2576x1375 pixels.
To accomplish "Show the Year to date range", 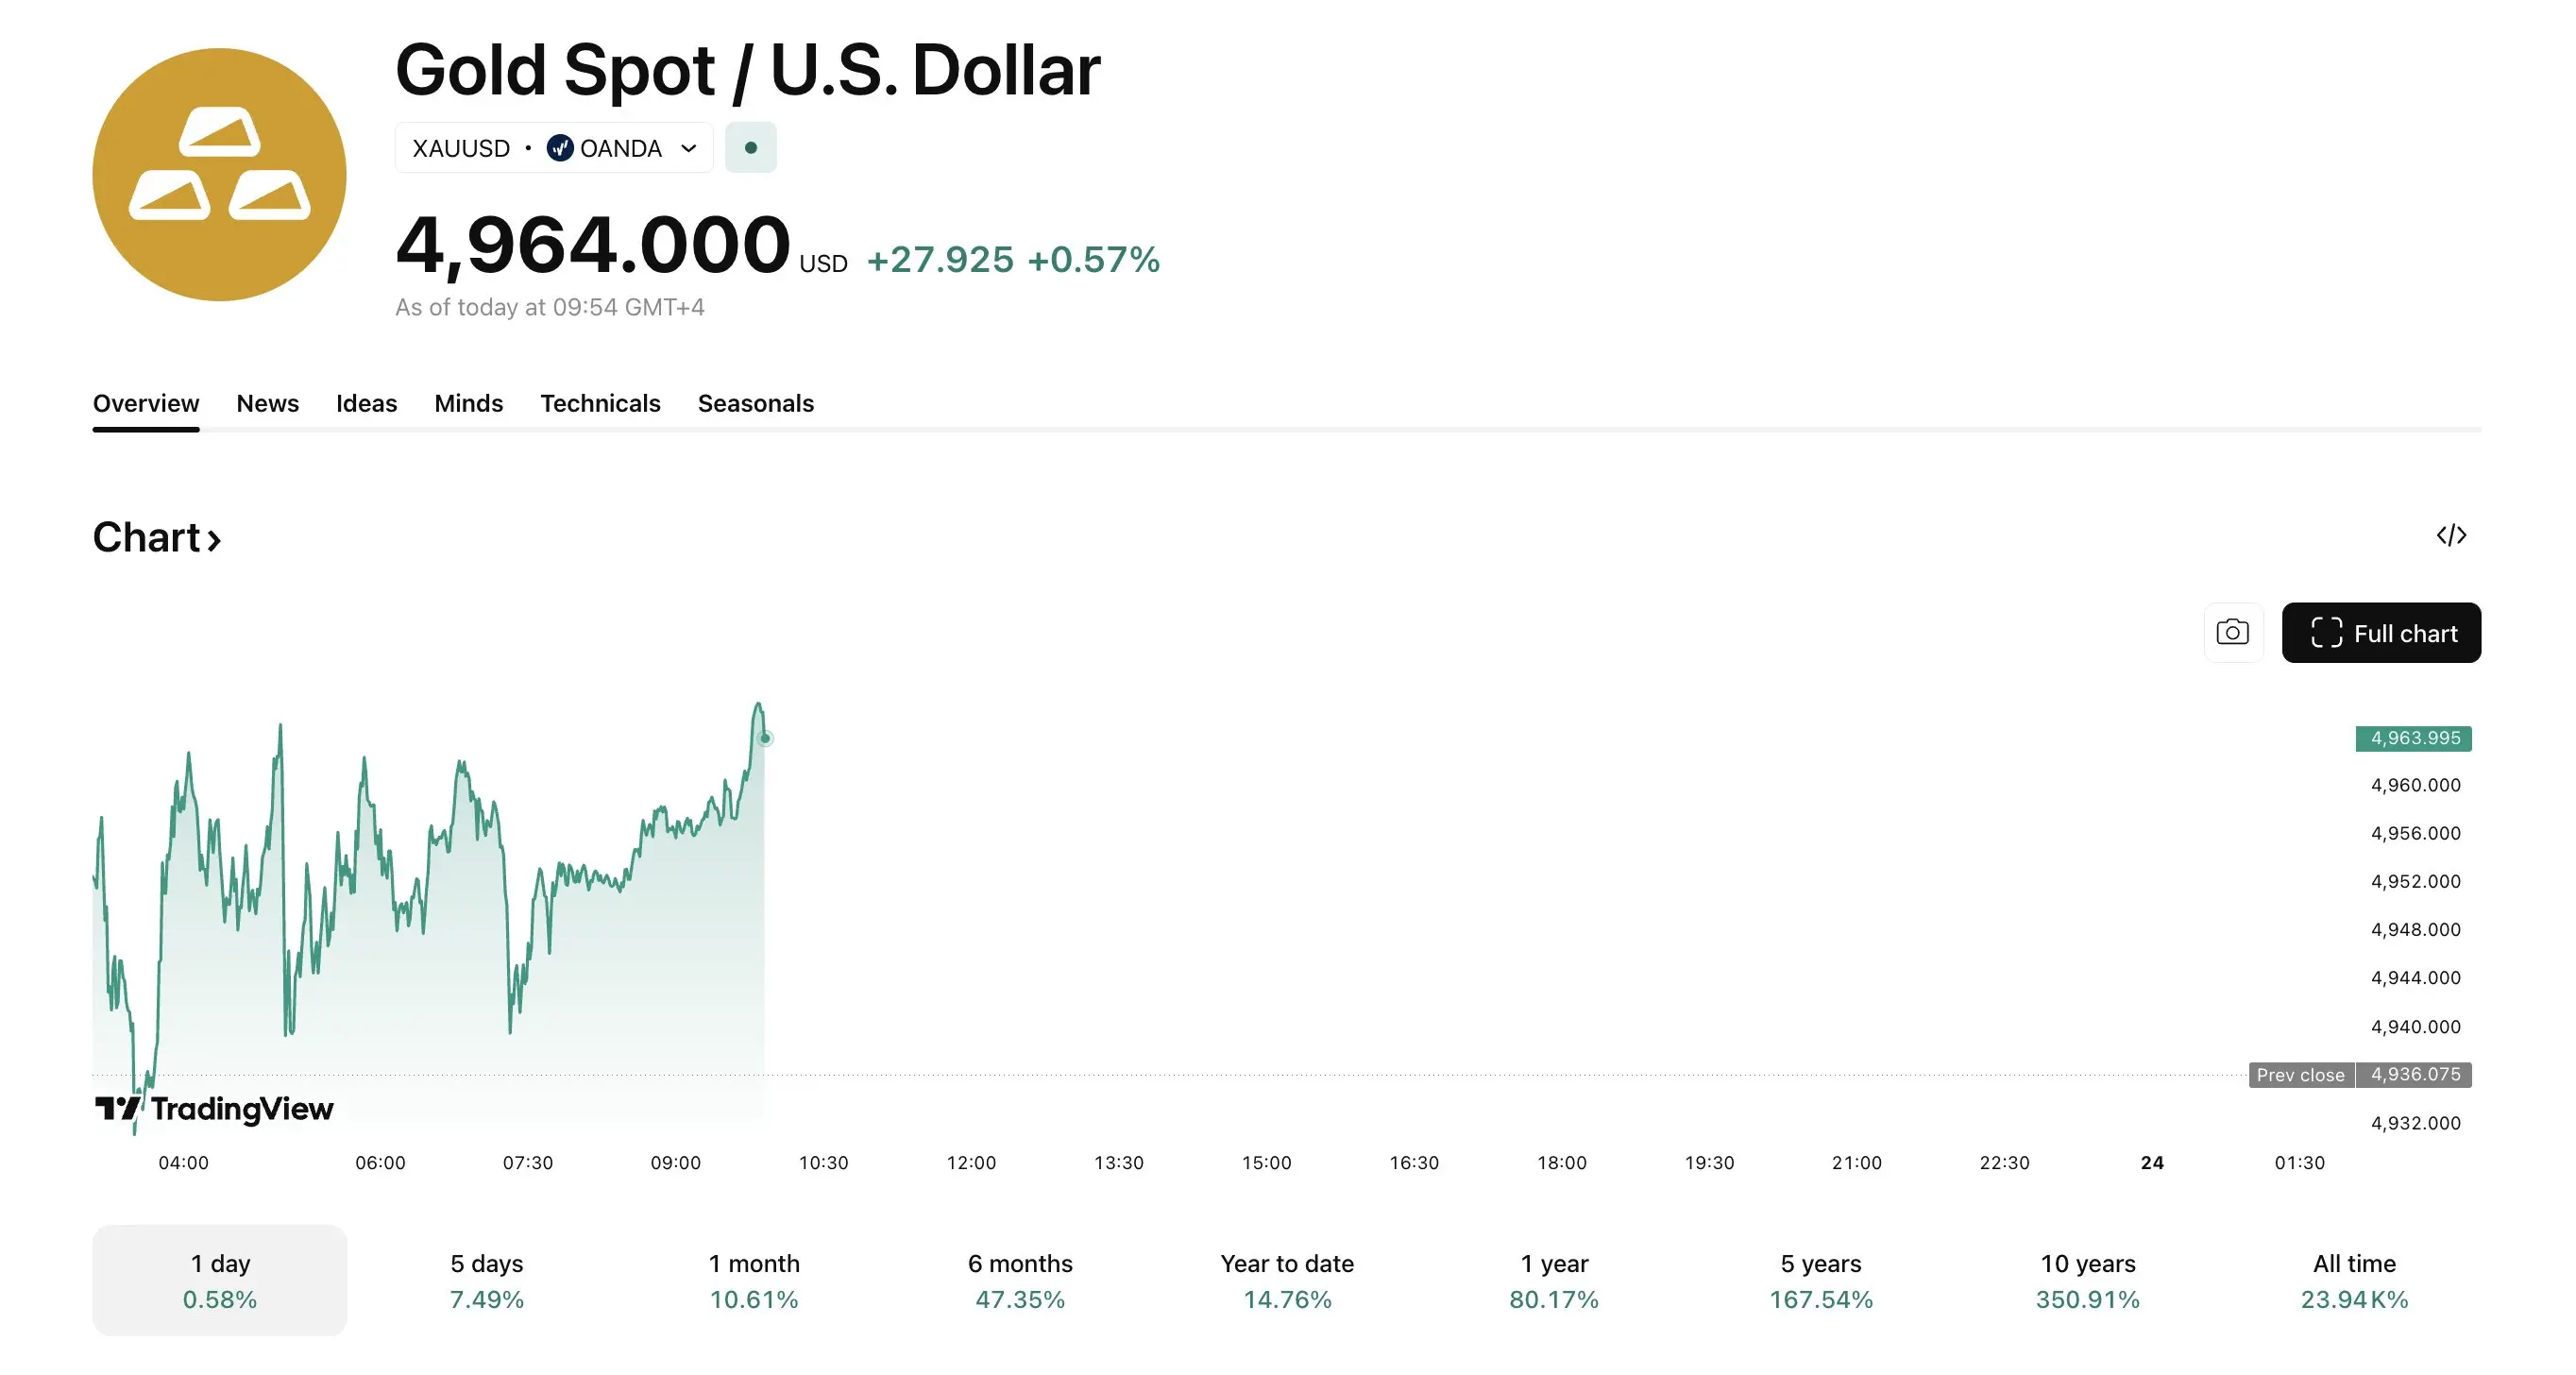I will tap(1286, 1280).
